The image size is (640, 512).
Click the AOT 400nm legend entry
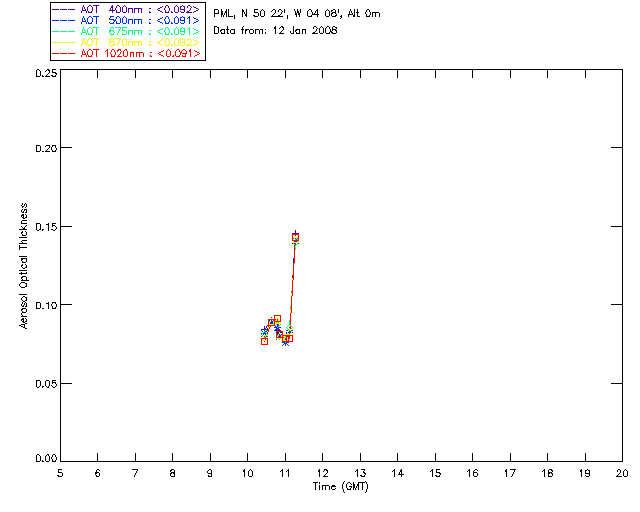127,9
